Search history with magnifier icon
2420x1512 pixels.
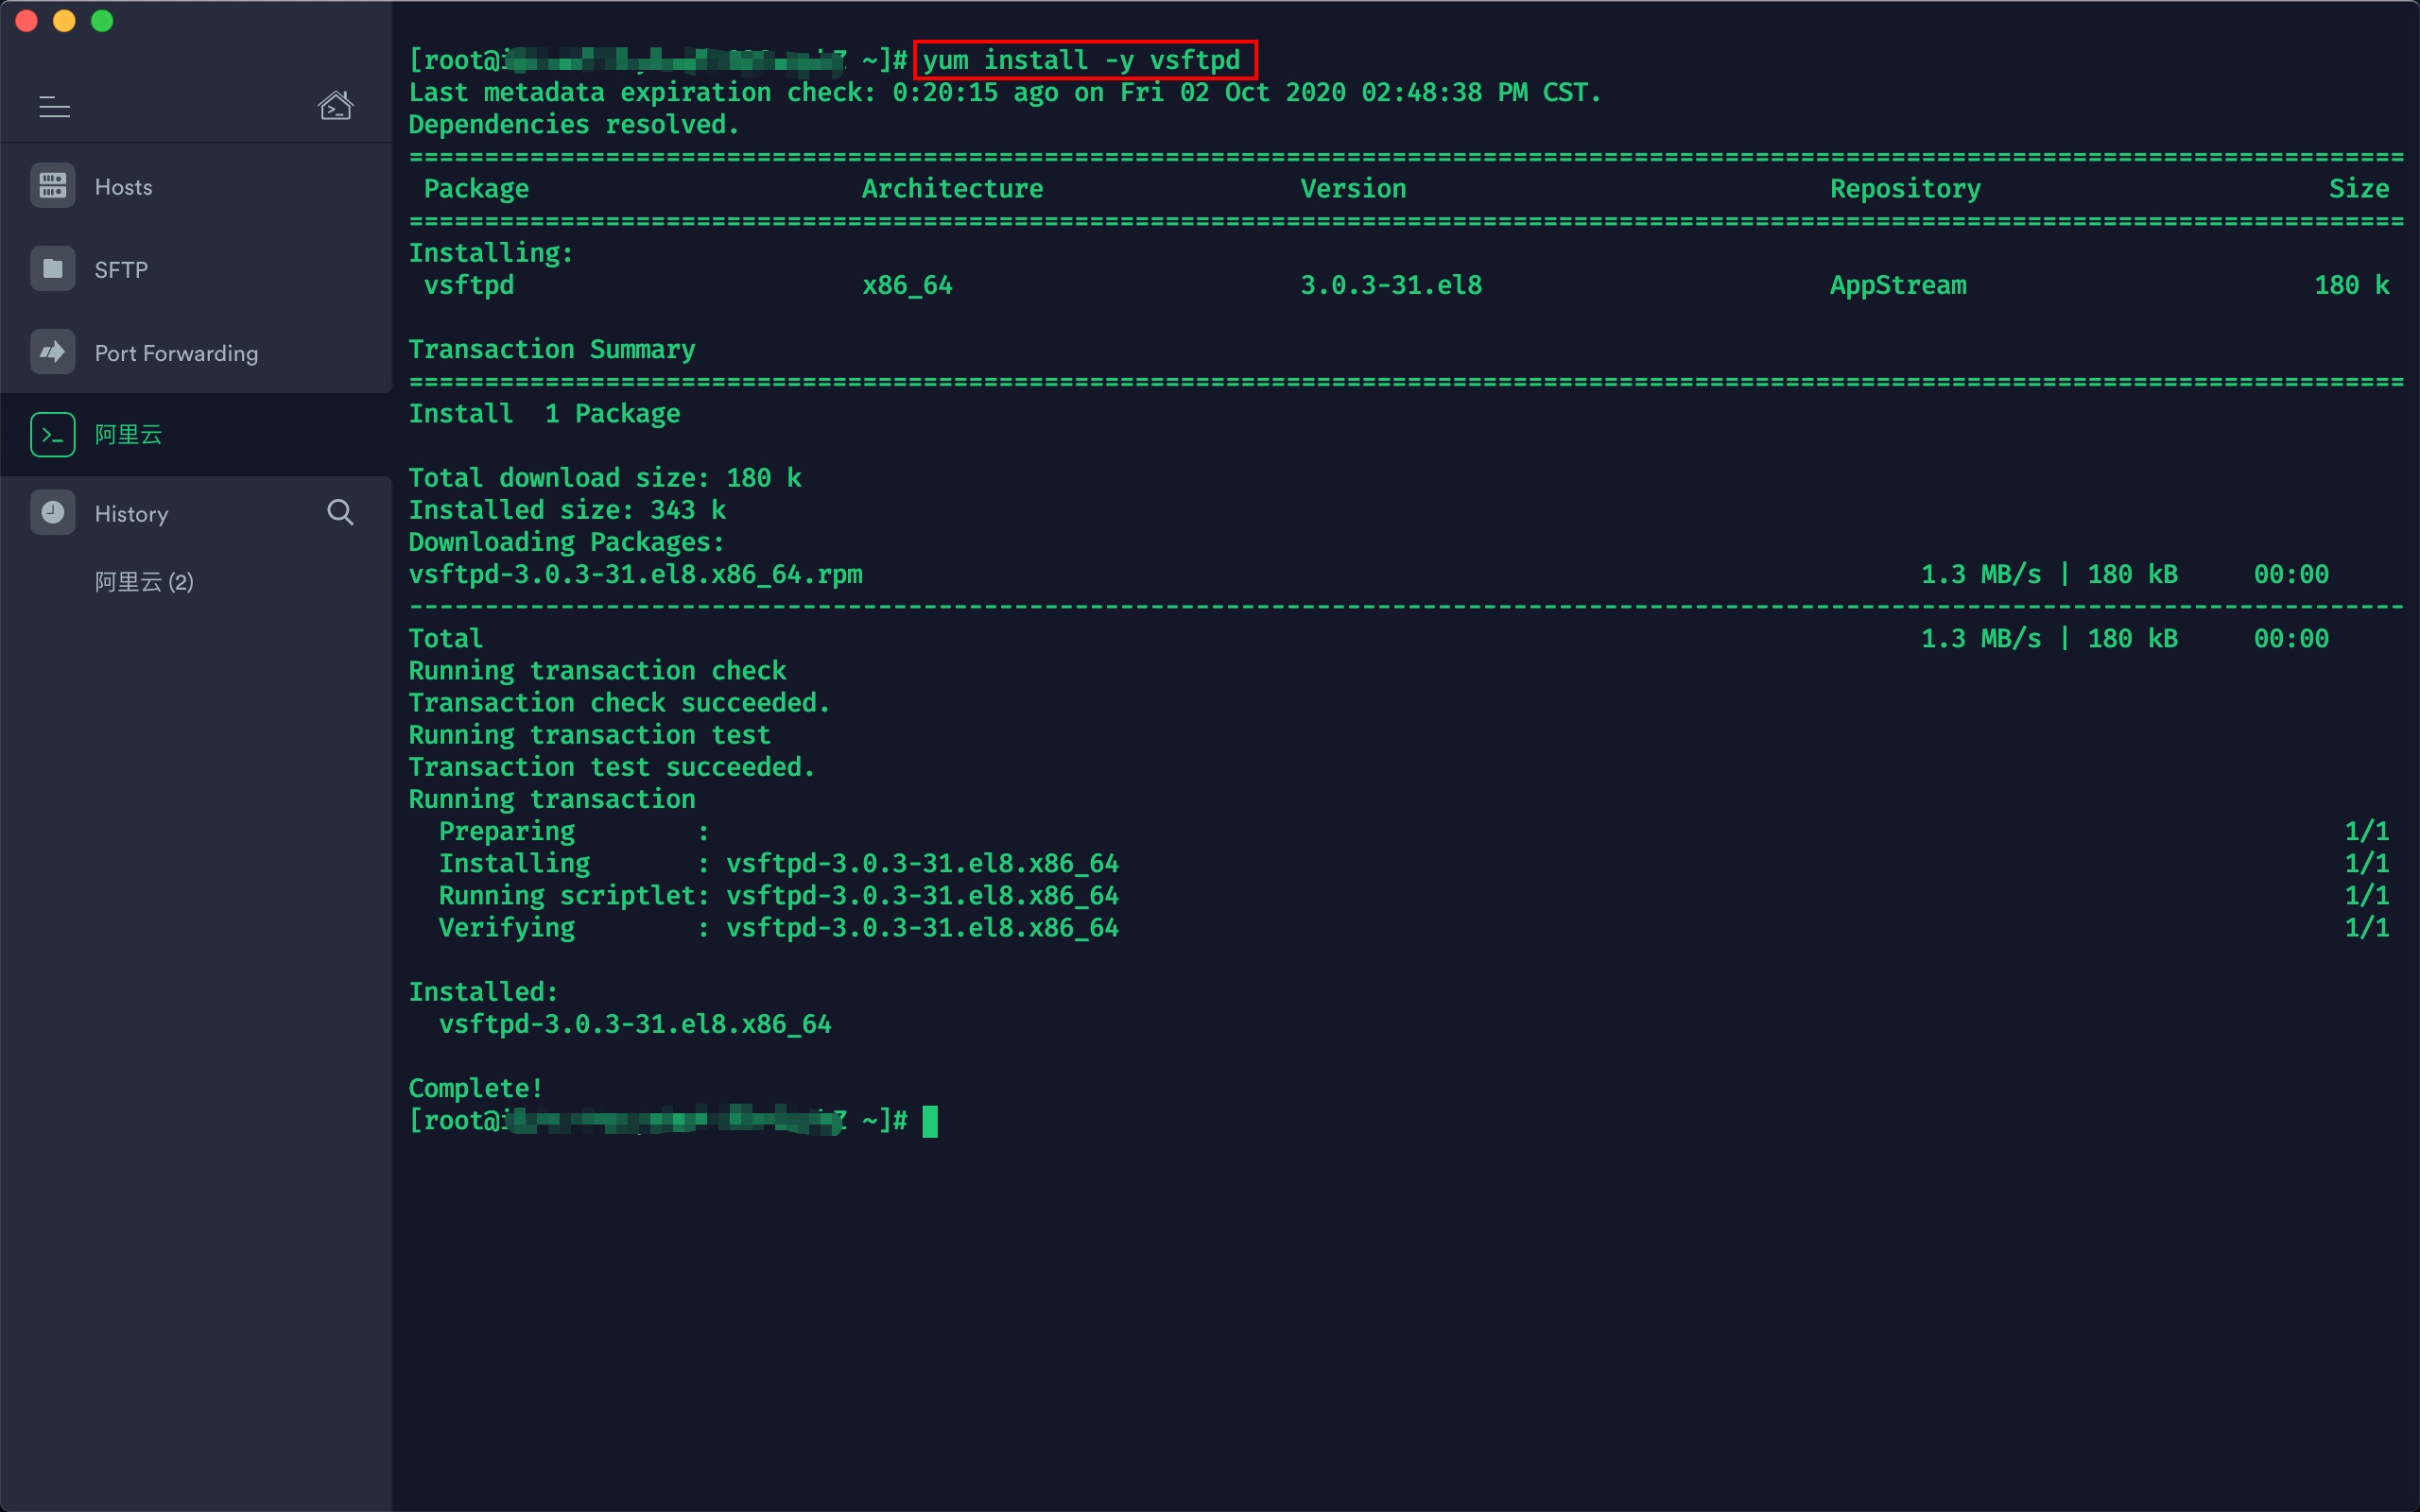tap(340, 513)
